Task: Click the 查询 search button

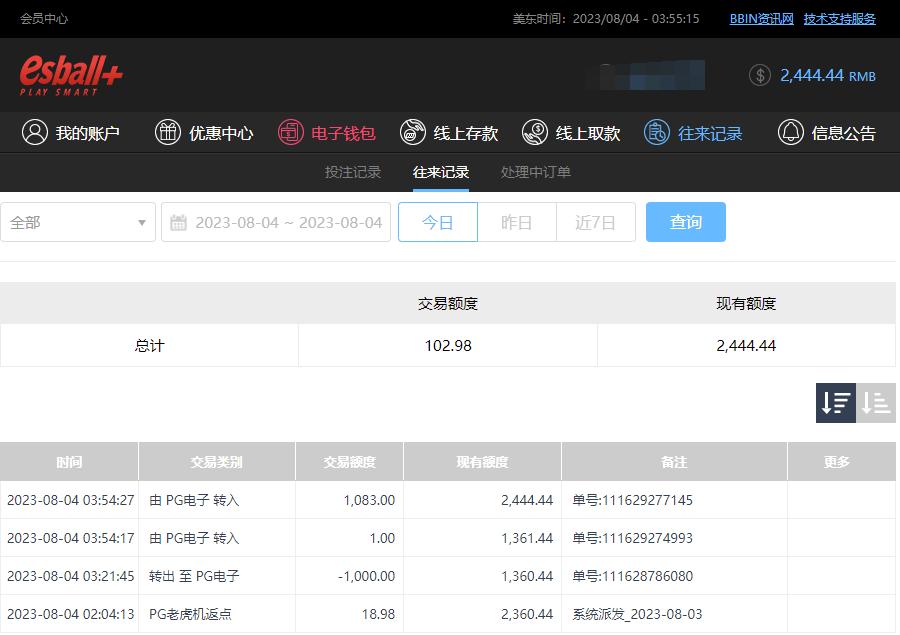Action: tap(686, 222)
